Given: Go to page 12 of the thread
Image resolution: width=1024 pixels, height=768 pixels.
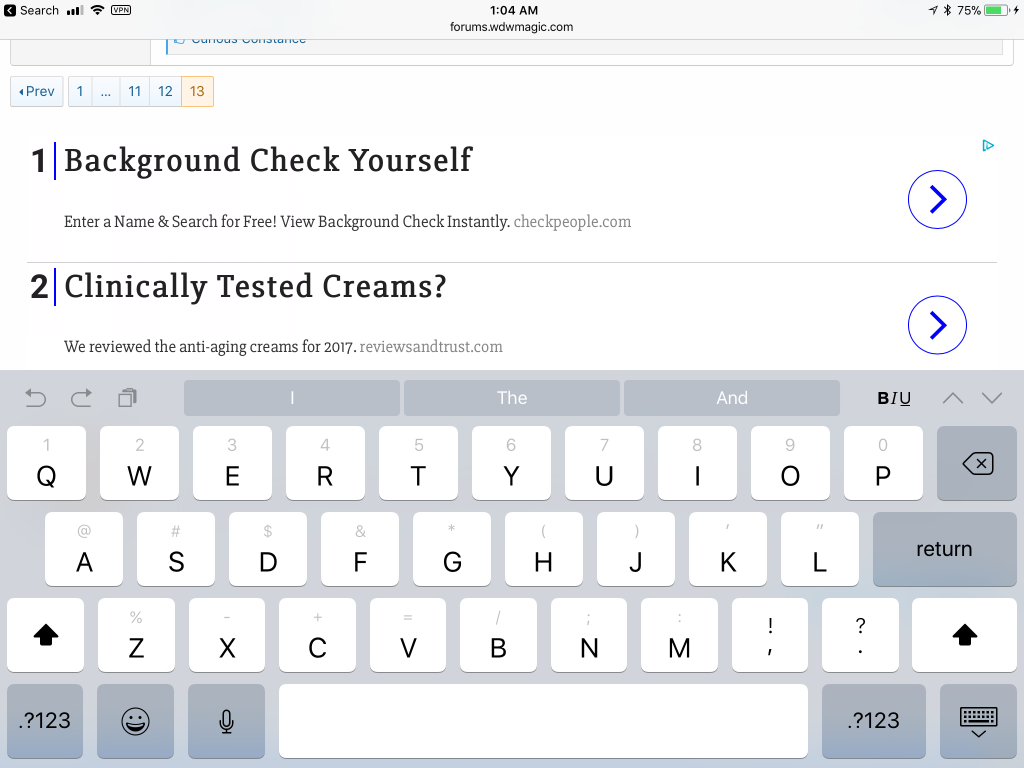Looking at the screenshot, I should click(165, 91).
